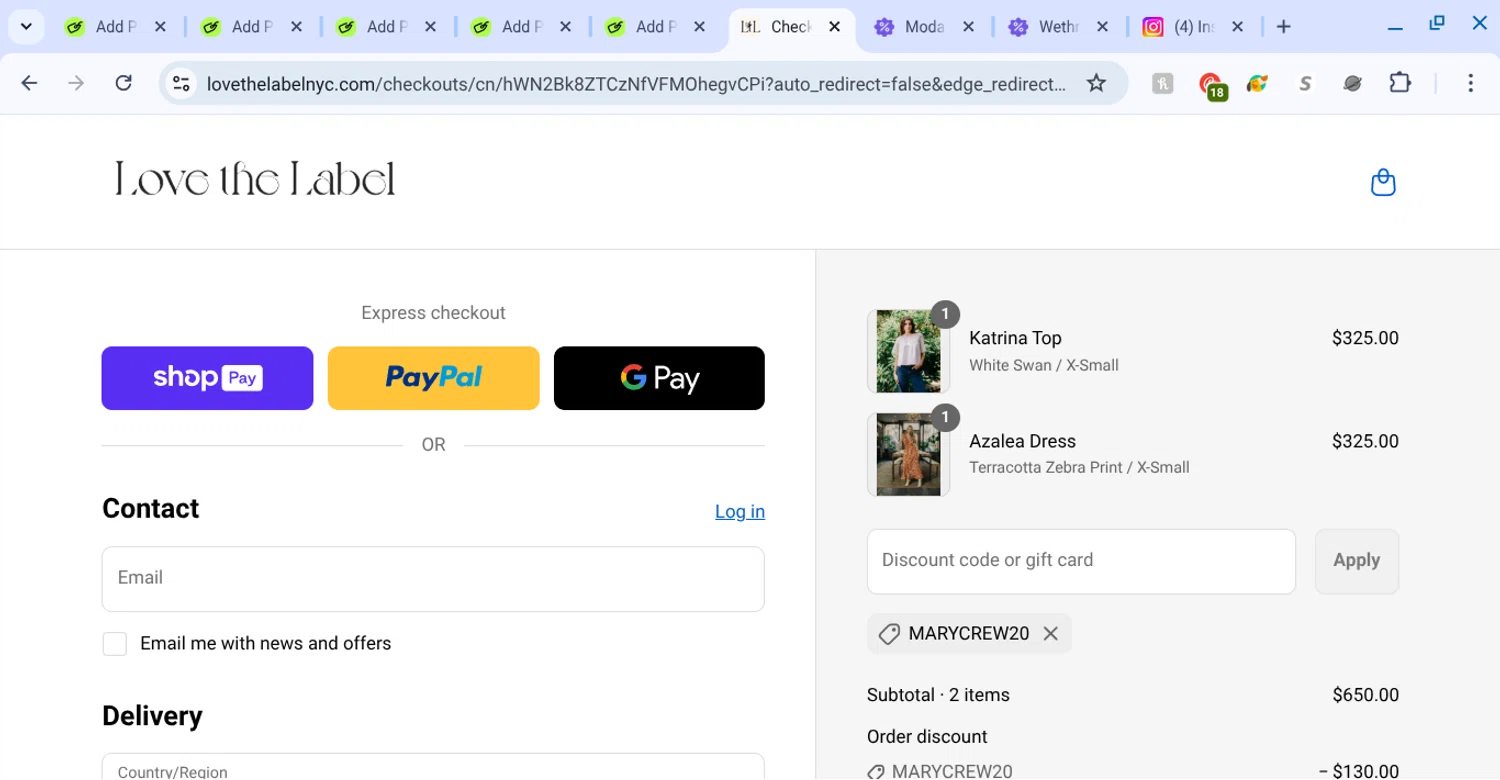
Task: Open Chrome three-dot menu
Action: click(1470, 83)
